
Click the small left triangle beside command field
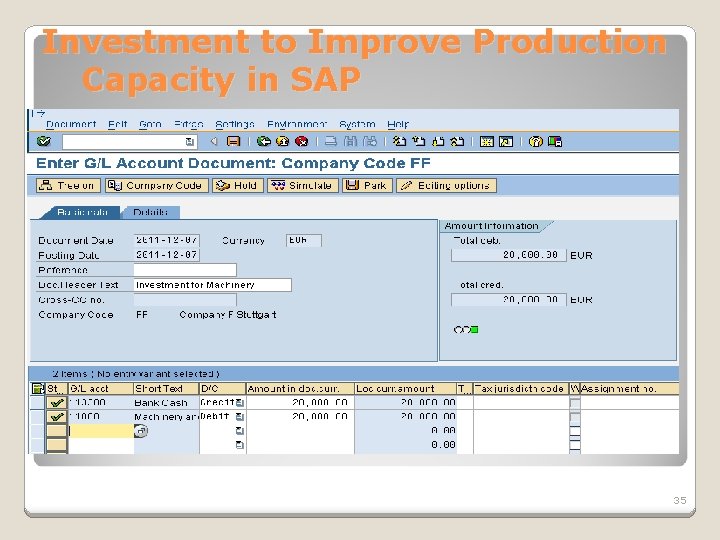tap(214, 141)
